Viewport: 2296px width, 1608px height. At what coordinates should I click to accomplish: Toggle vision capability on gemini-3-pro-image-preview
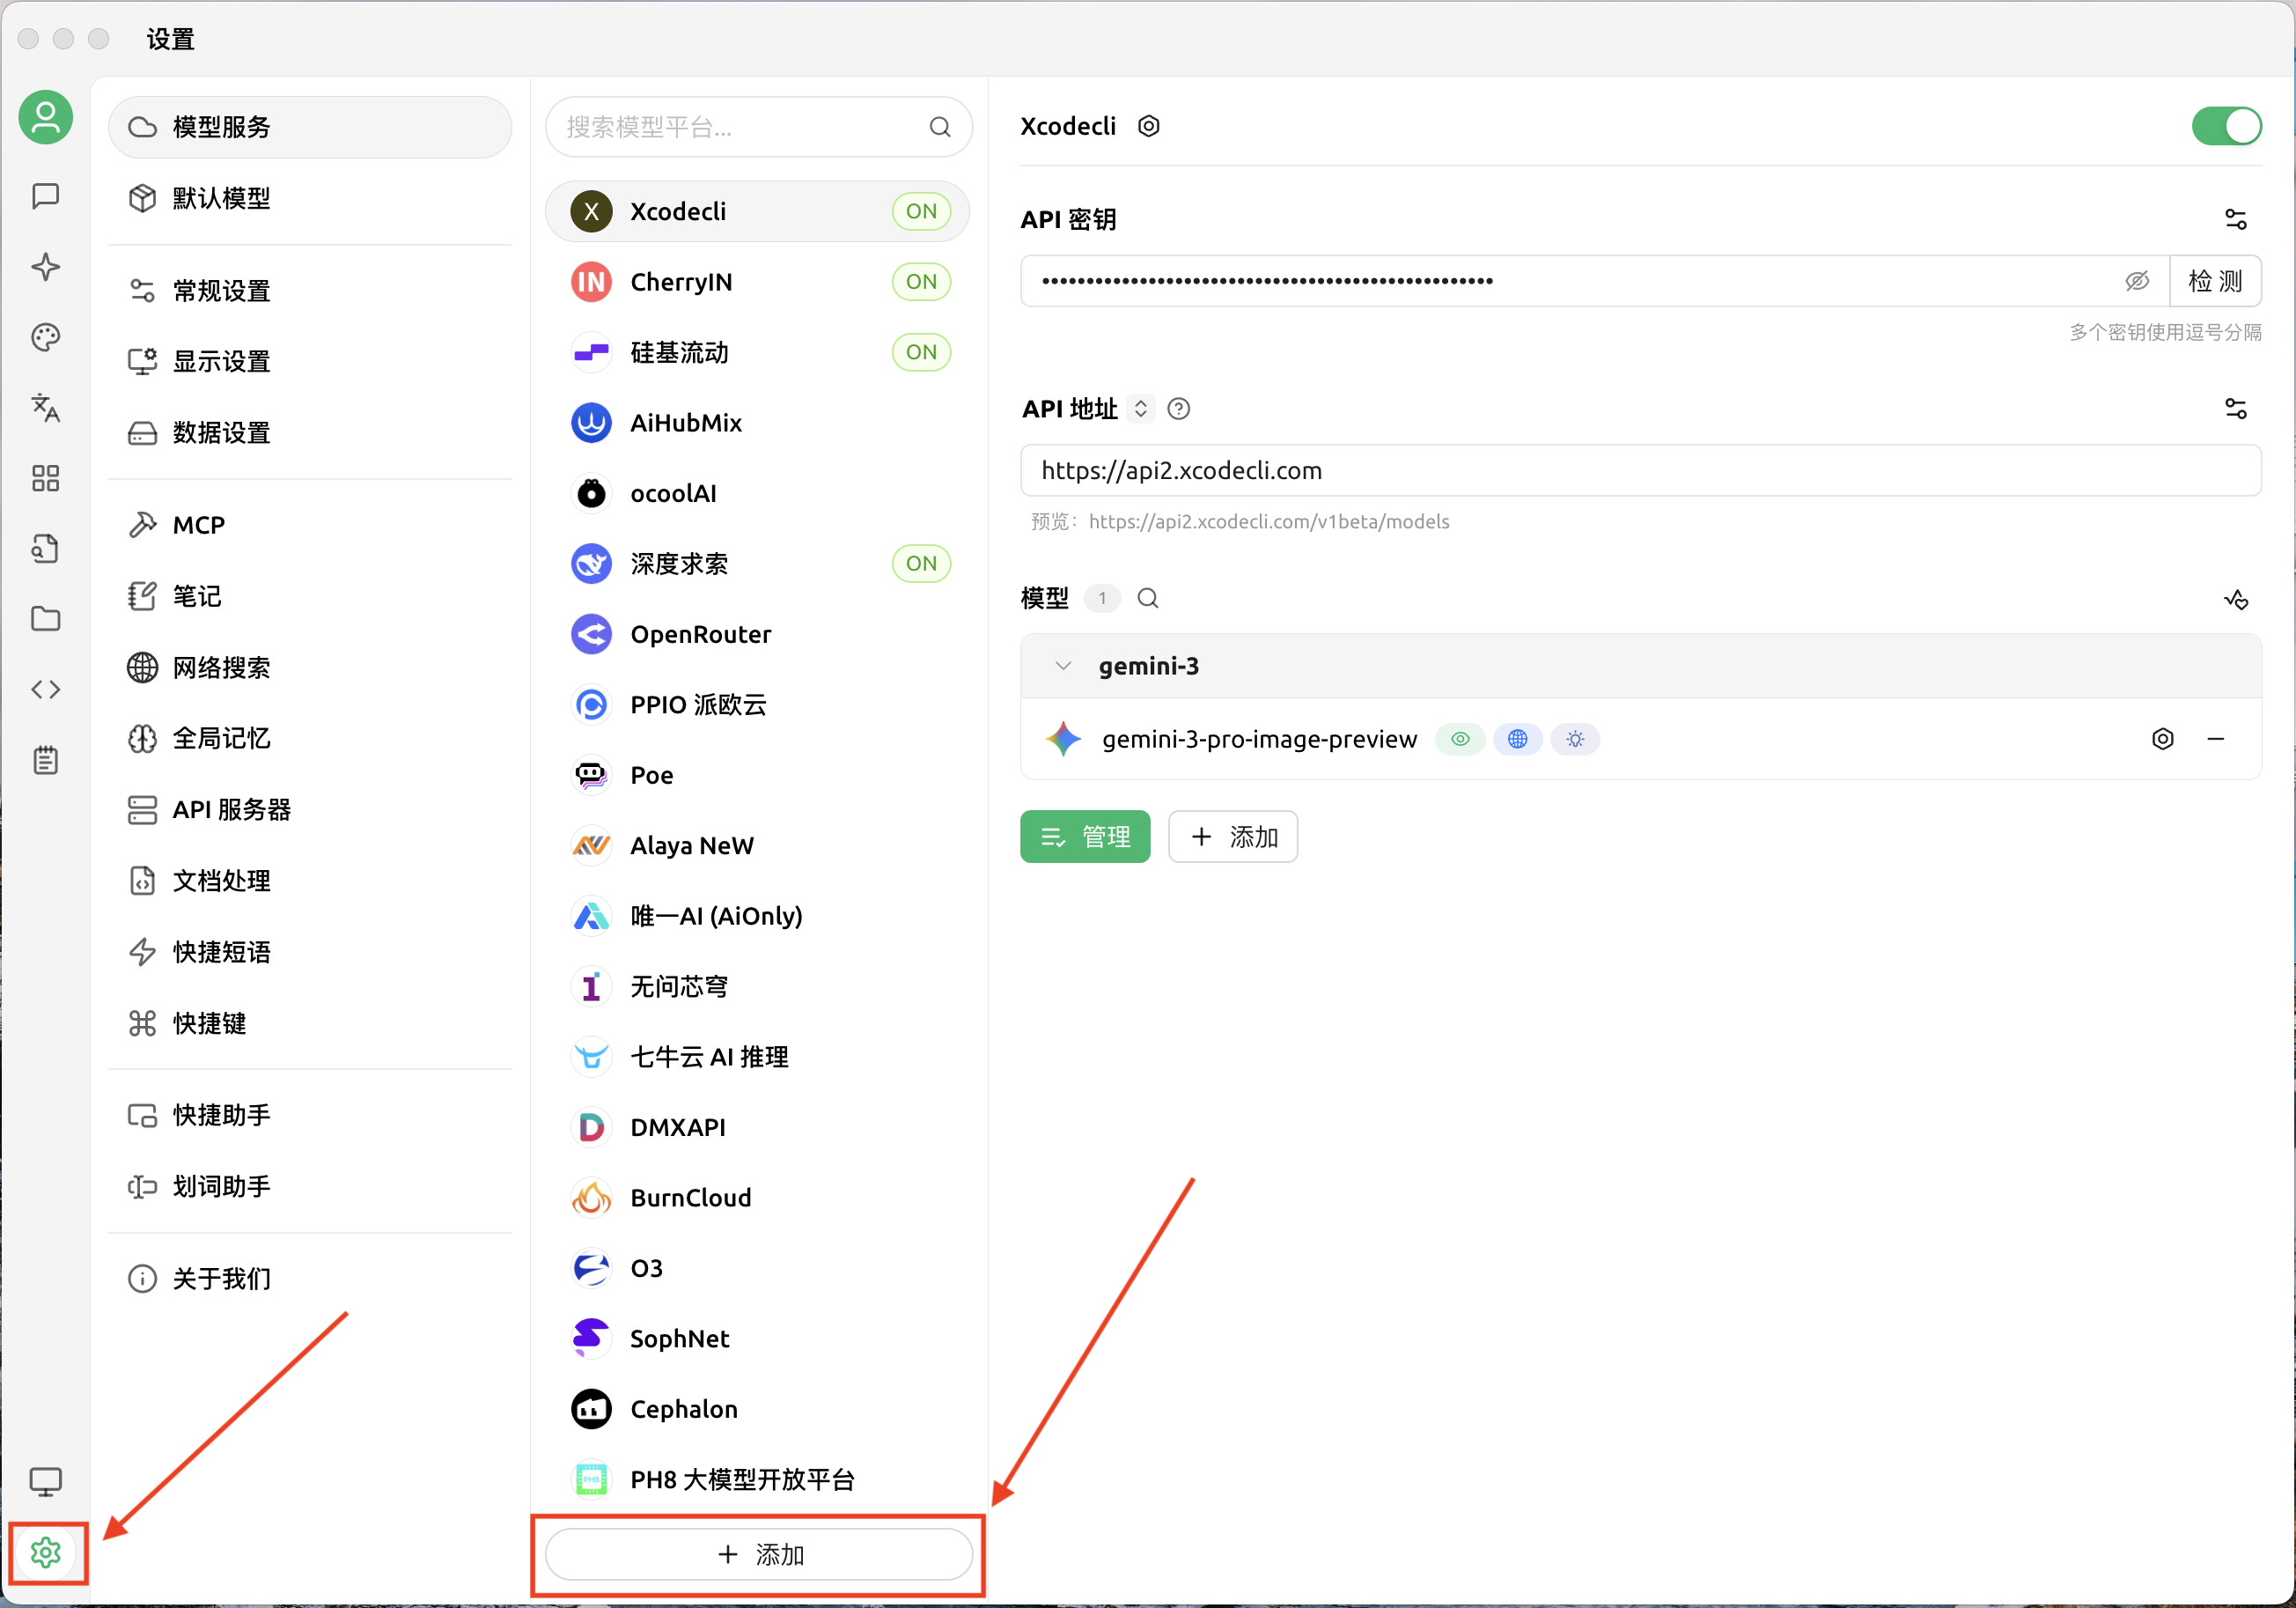pyautogui.click(x=1460, y=739)
